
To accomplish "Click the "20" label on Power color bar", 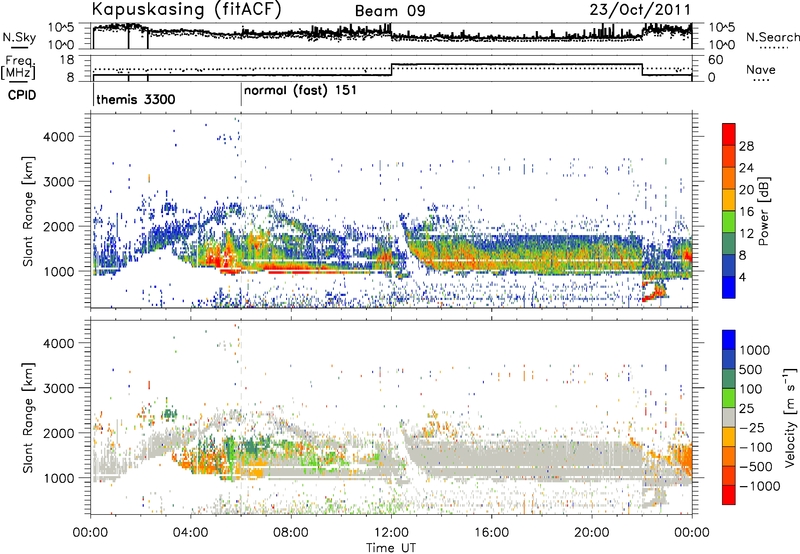I will (746, 190).
